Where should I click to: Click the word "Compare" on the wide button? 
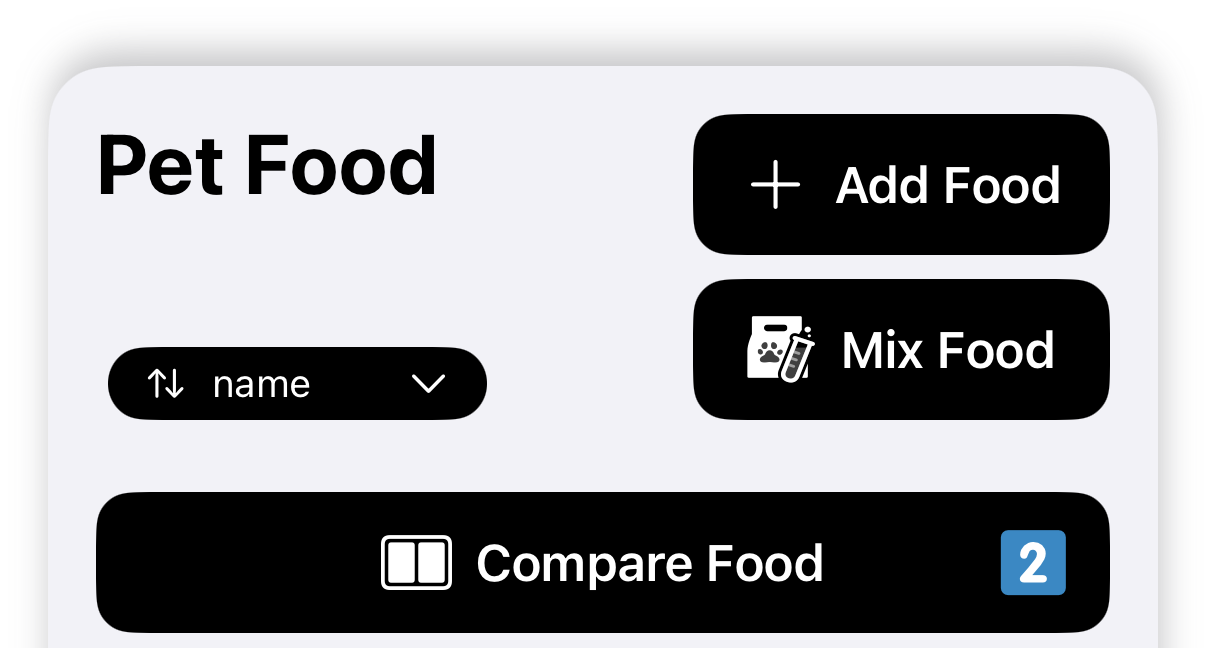click(585, 563)
